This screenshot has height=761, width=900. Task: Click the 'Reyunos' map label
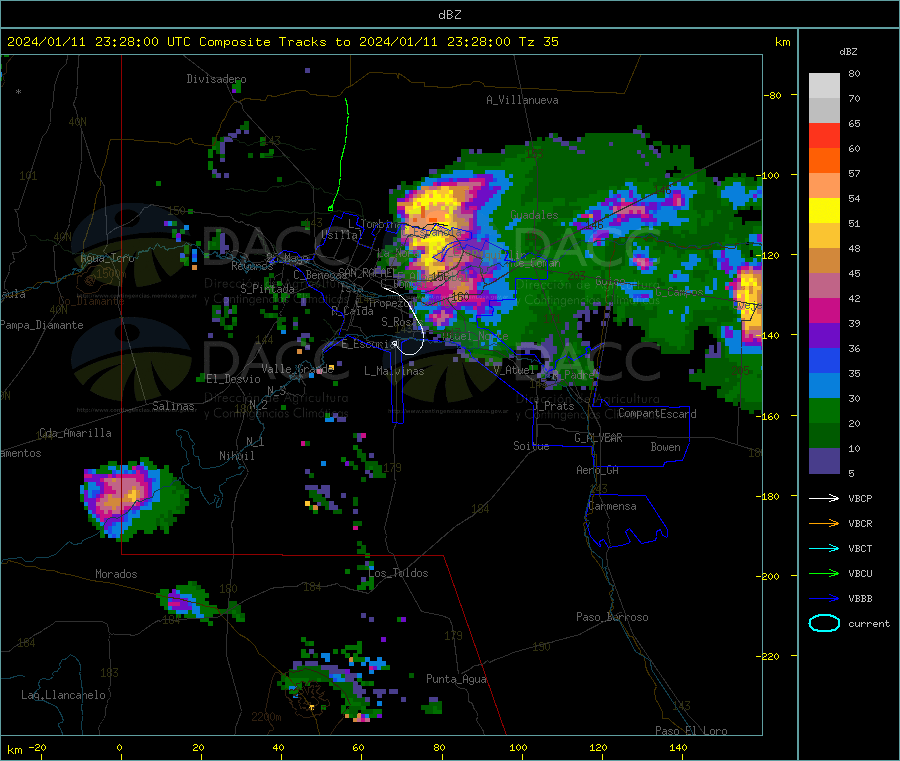coord(252,266)
